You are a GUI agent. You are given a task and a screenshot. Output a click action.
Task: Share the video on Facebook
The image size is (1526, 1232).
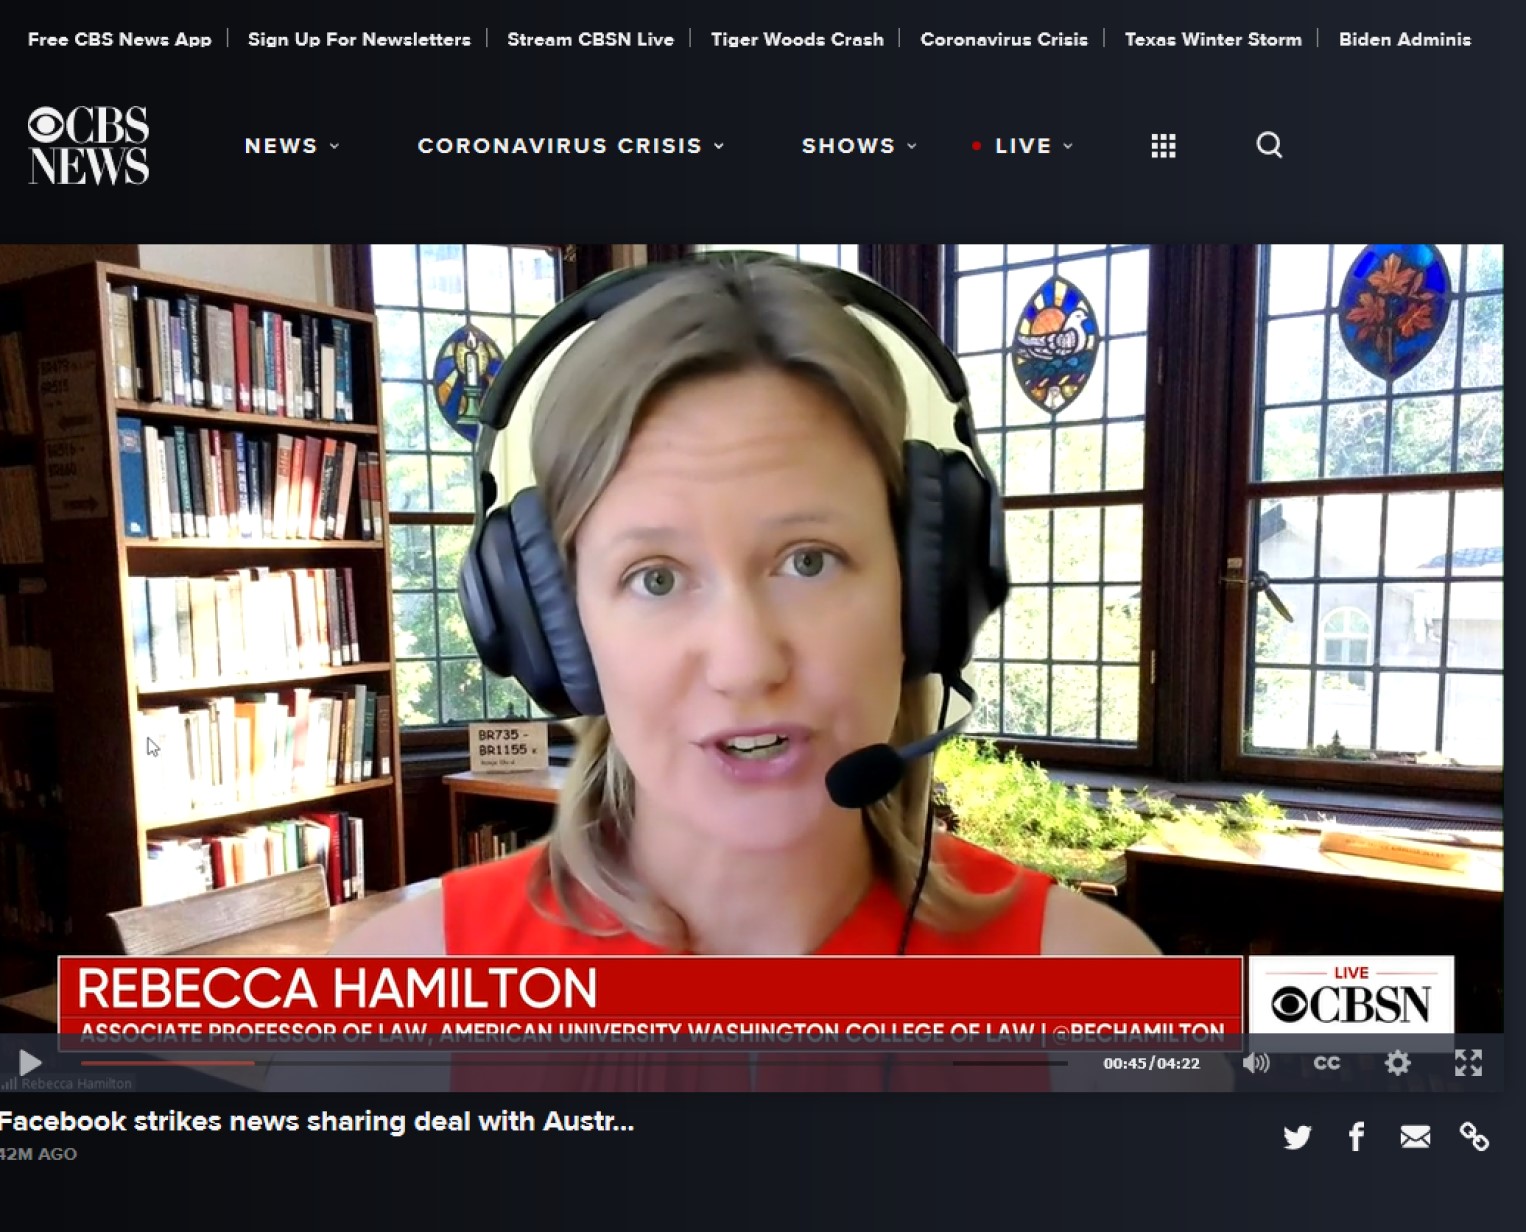pyautogui.click(x=1356, y=1137)
